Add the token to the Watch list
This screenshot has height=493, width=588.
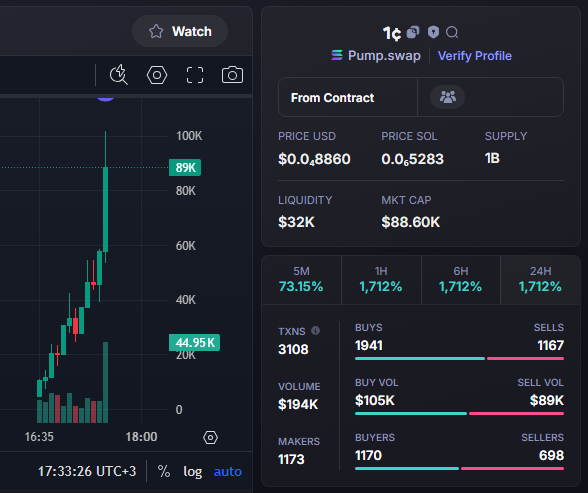[x=180, y=31]
